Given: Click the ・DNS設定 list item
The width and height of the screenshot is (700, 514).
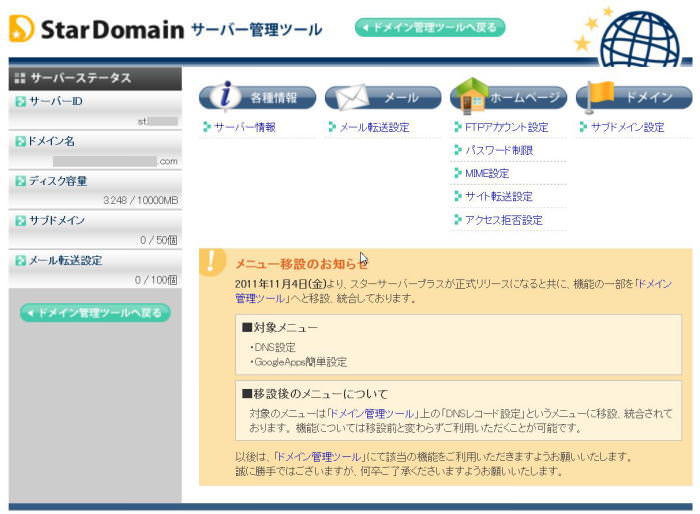Looking at the screenshot, I should 272,347.
